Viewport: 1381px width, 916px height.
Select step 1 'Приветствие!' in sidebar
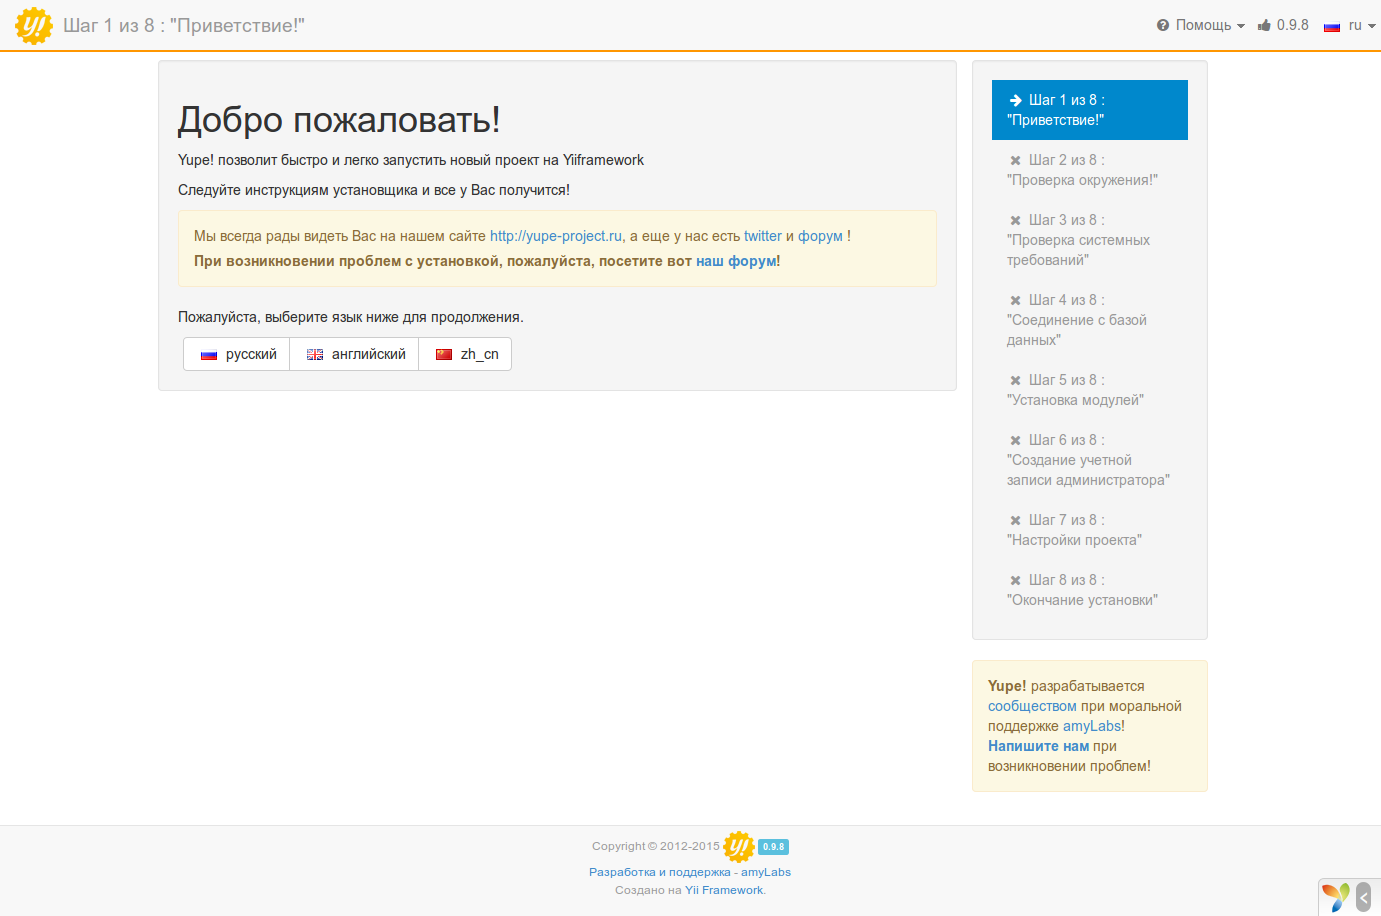1089,110
